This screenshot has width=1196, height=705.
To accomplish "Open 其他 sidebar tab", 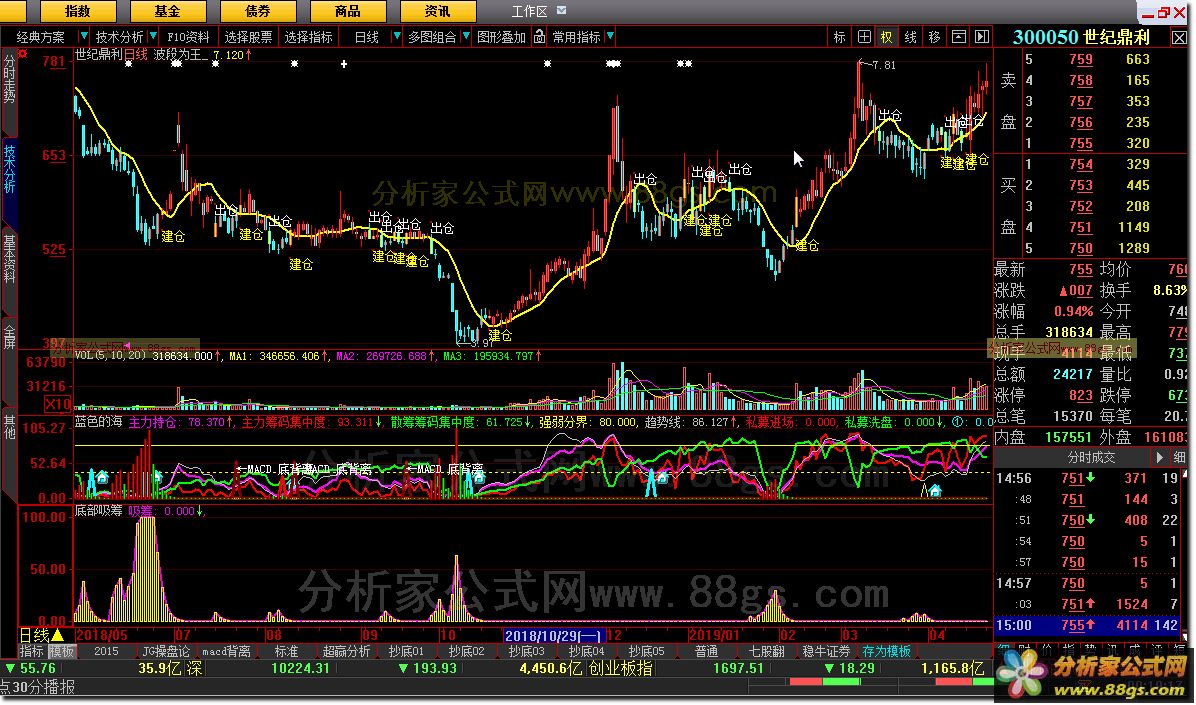I will pos(9,426).
